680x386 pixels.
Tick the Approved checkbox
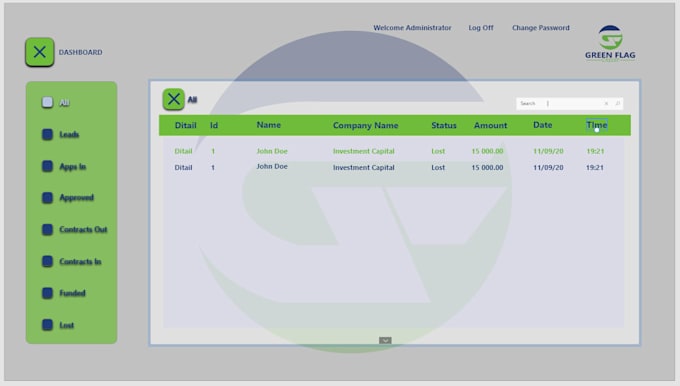point(47,198)
